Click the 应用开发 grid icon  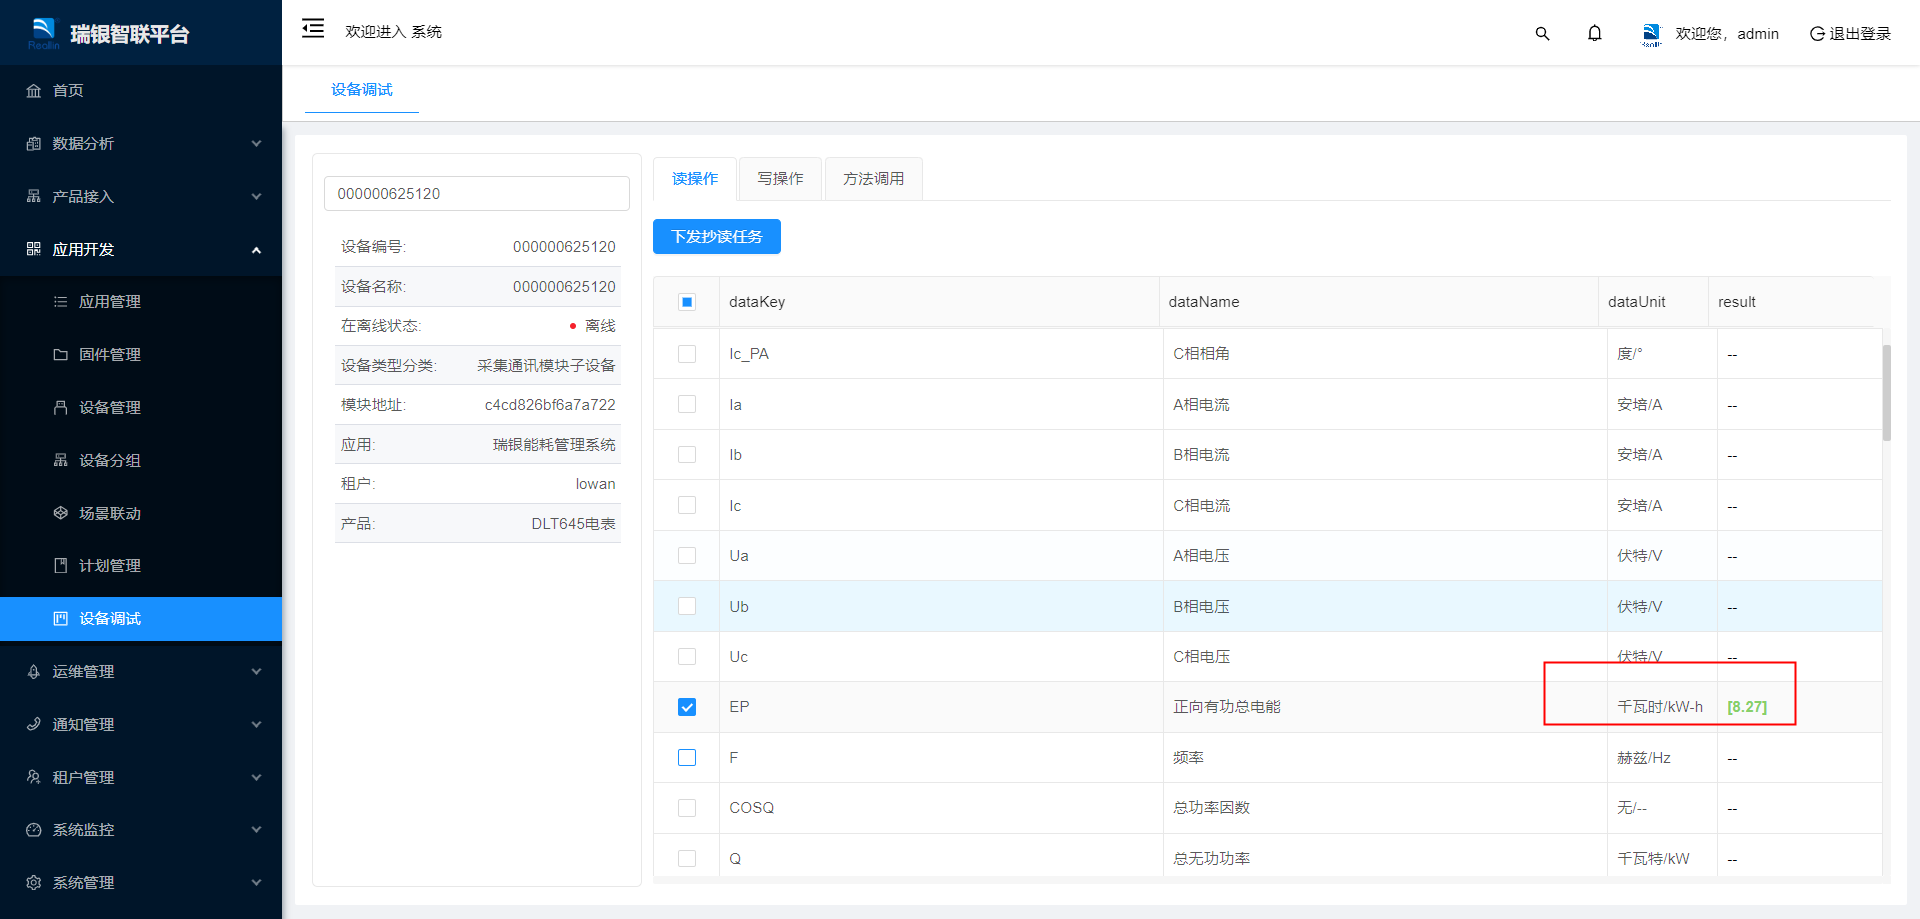pyautogui.click(x=34, y=249)
